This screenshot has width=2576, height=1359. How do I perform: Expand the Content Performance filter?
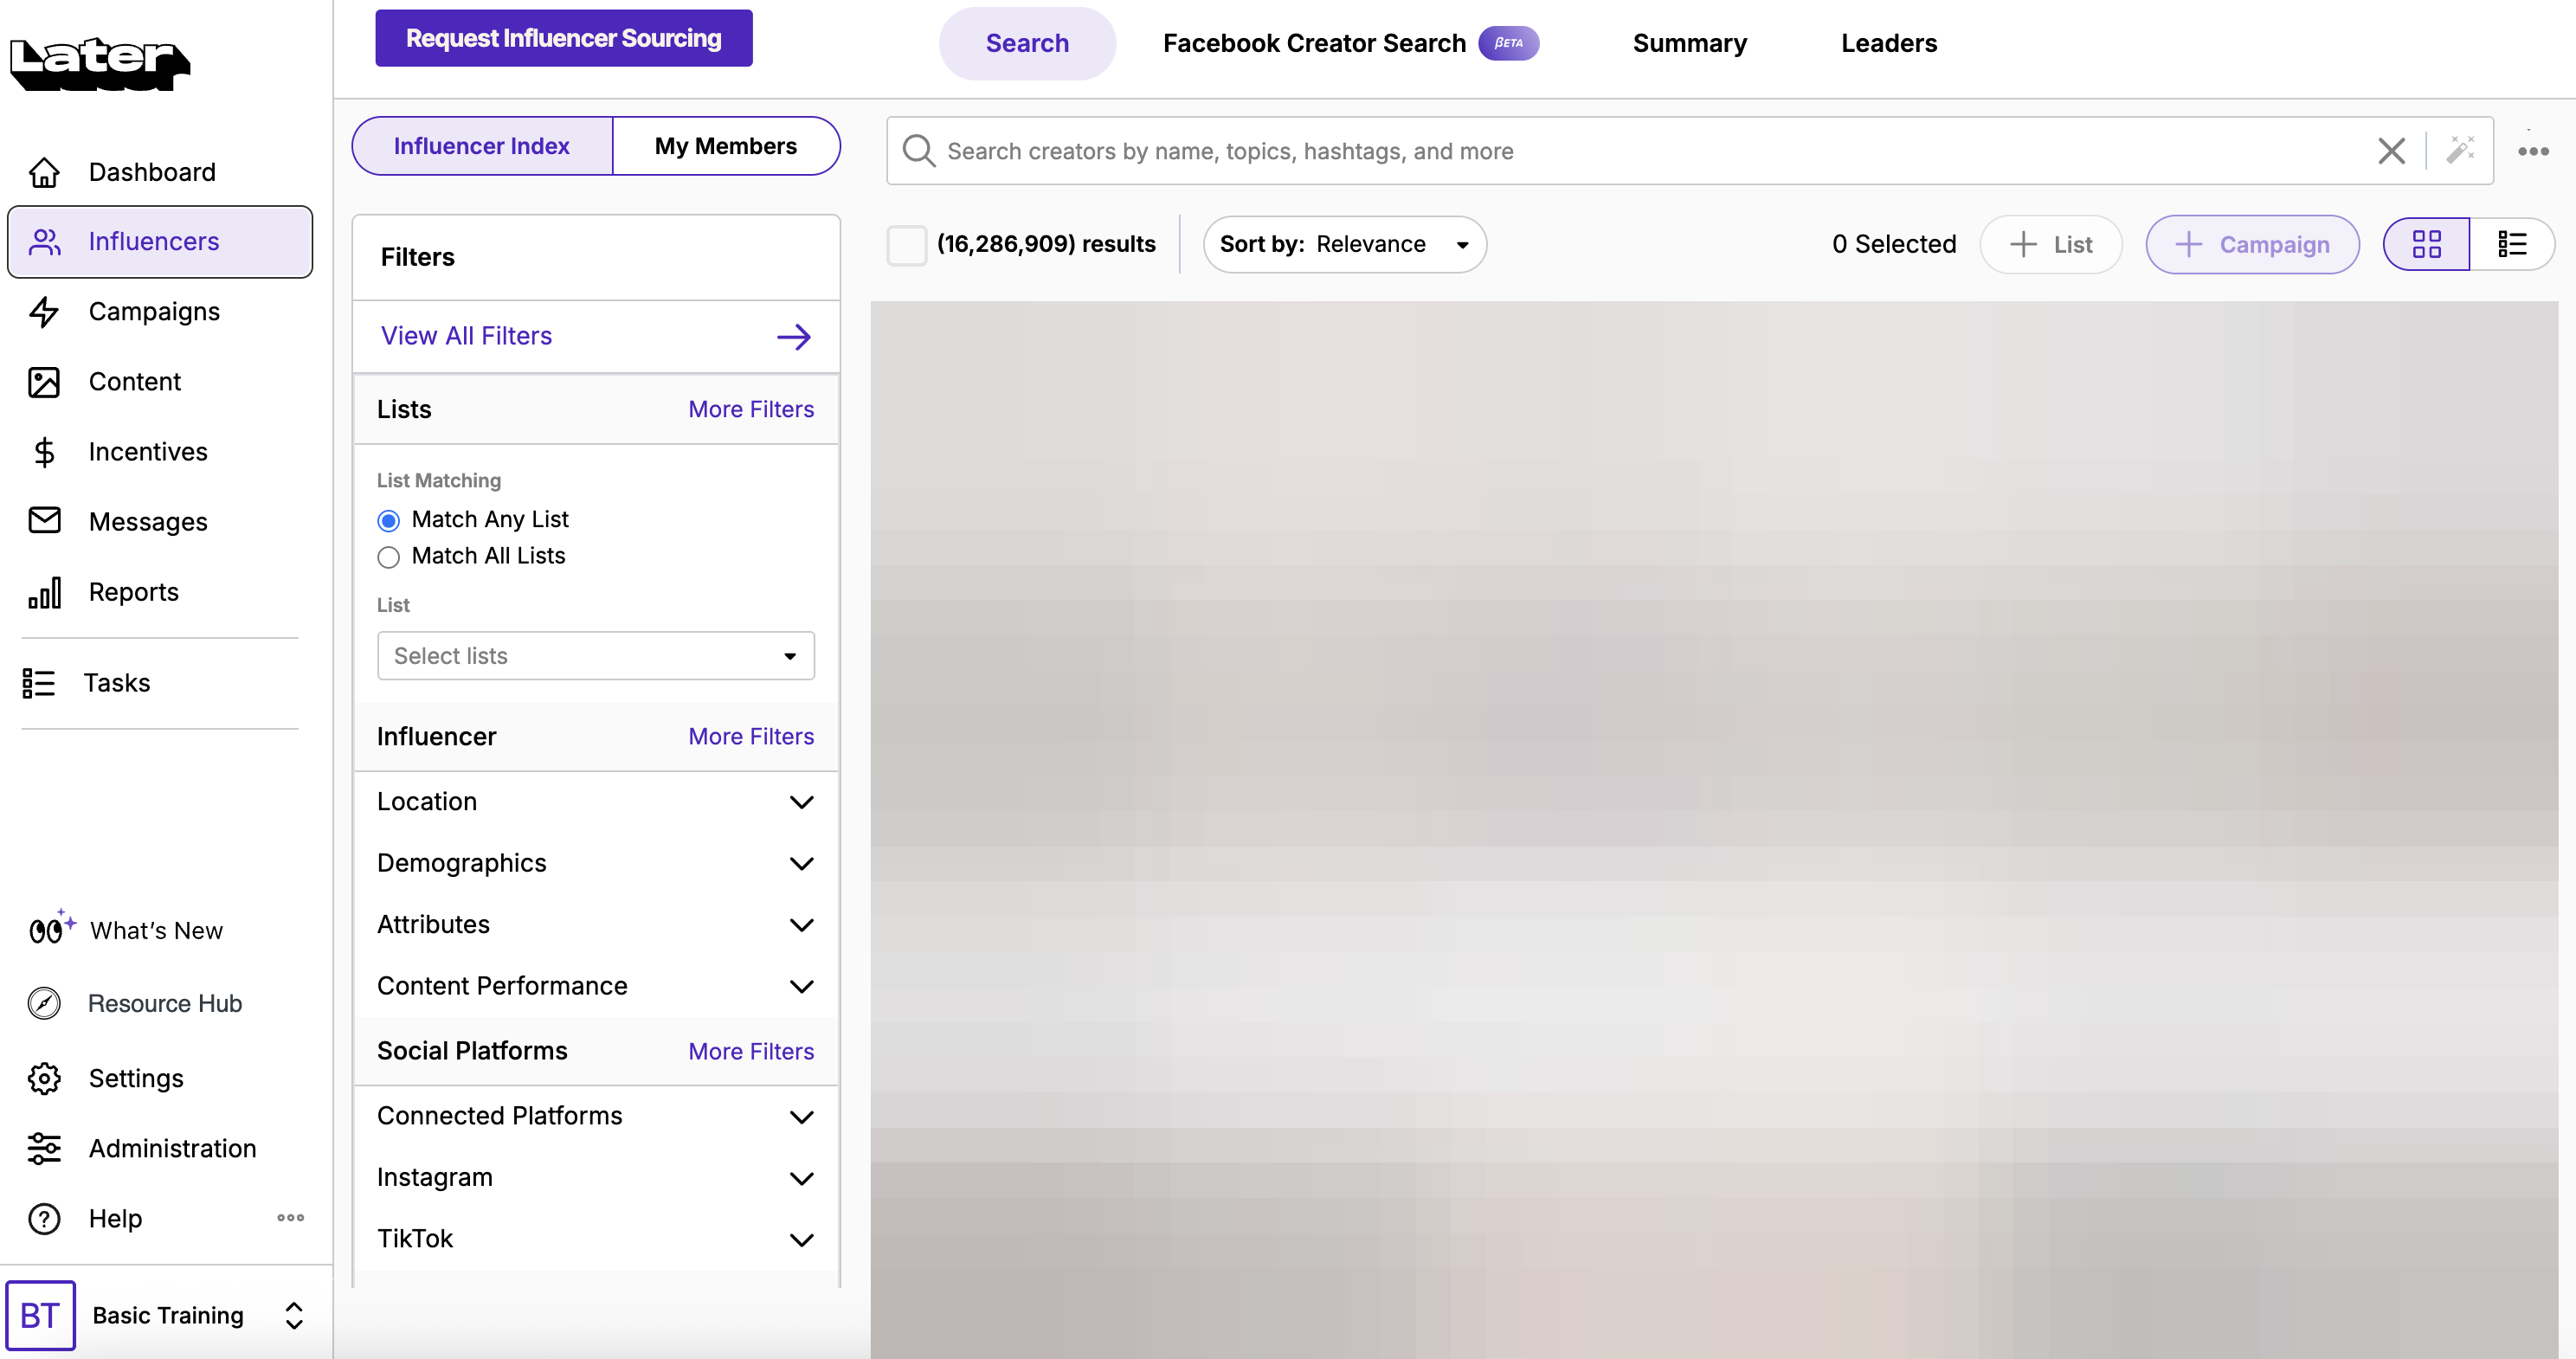tap(596, 986)
